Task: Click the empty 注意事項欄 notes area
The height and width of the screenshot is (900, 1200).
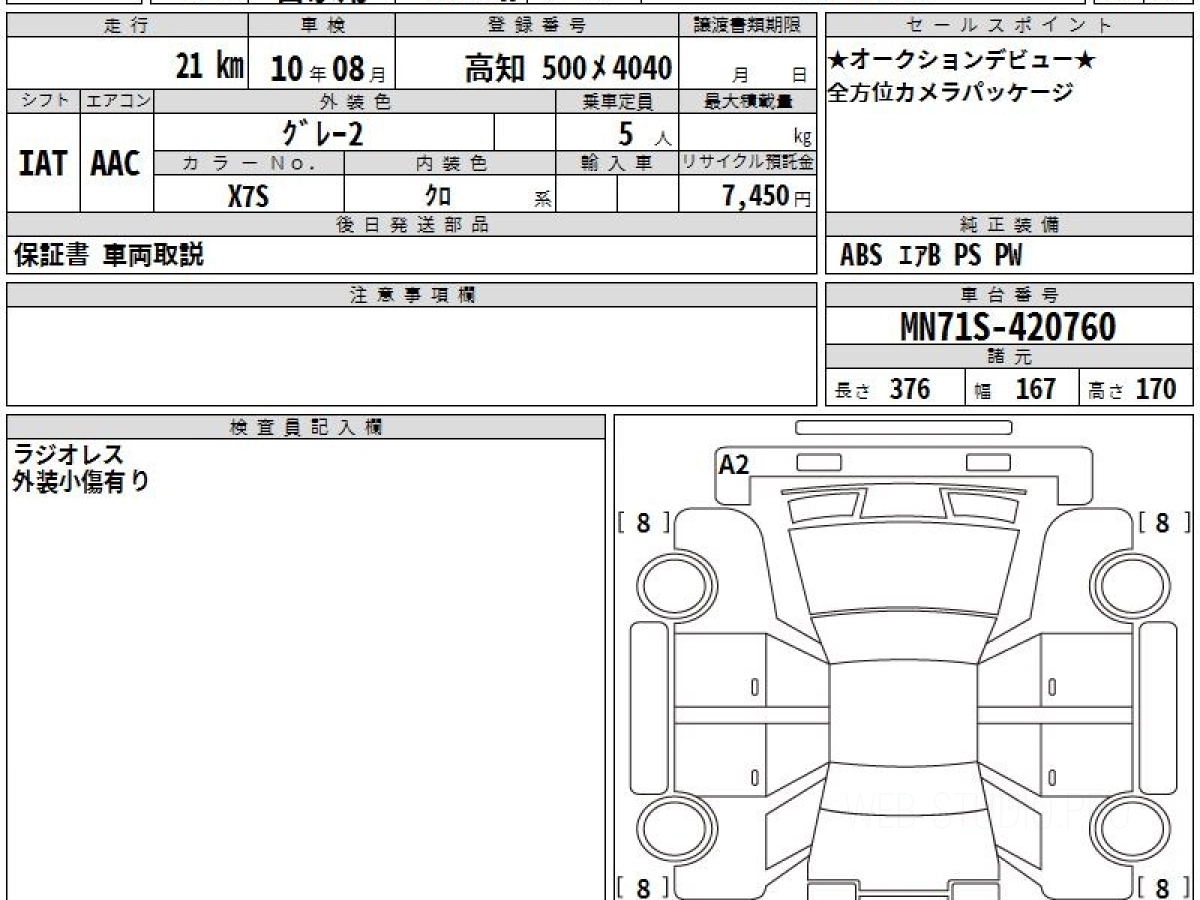Action: [411, 355]
